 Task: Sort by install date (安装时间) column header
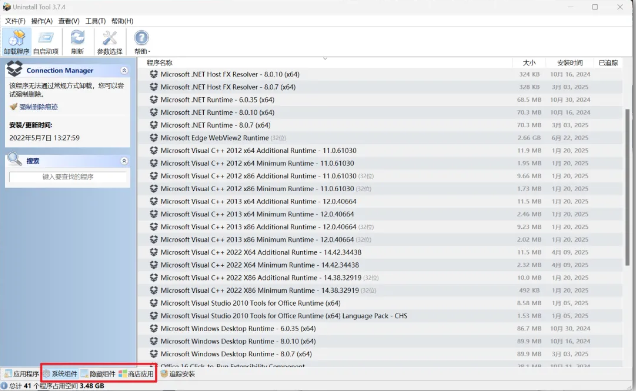pos(570,63)
